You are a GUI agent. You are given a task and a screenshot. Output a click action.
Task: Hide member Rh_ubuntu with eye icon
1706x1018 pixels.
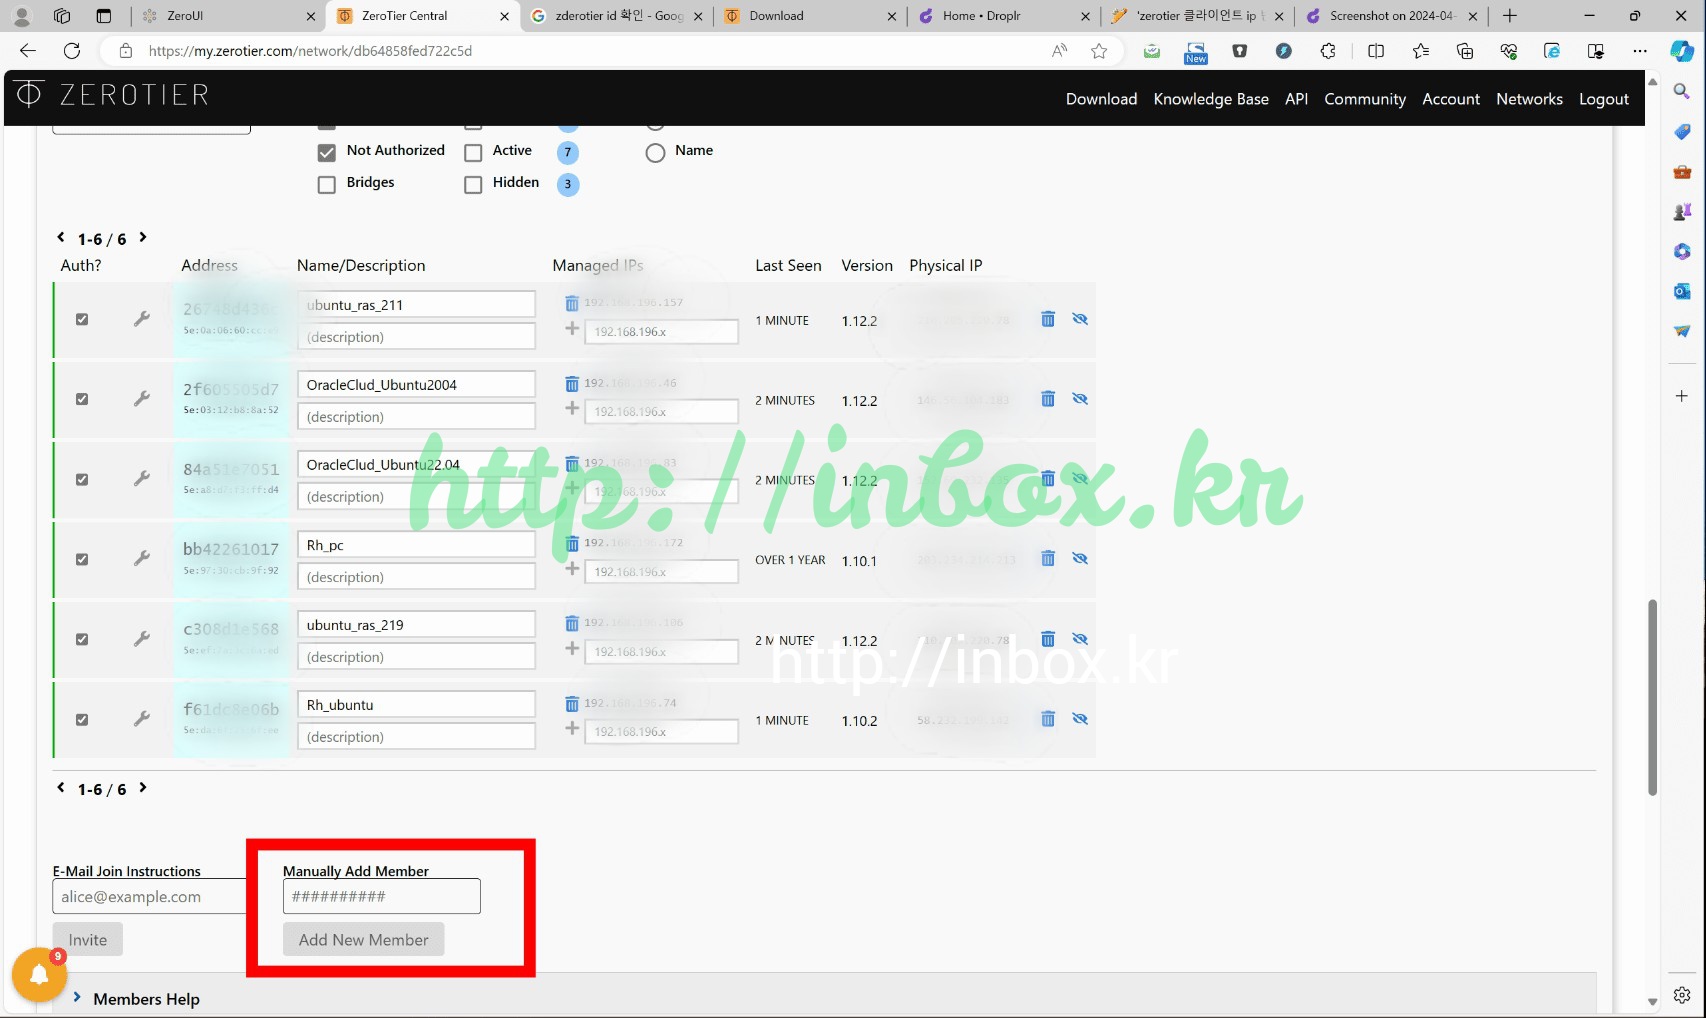point(1080,719)
